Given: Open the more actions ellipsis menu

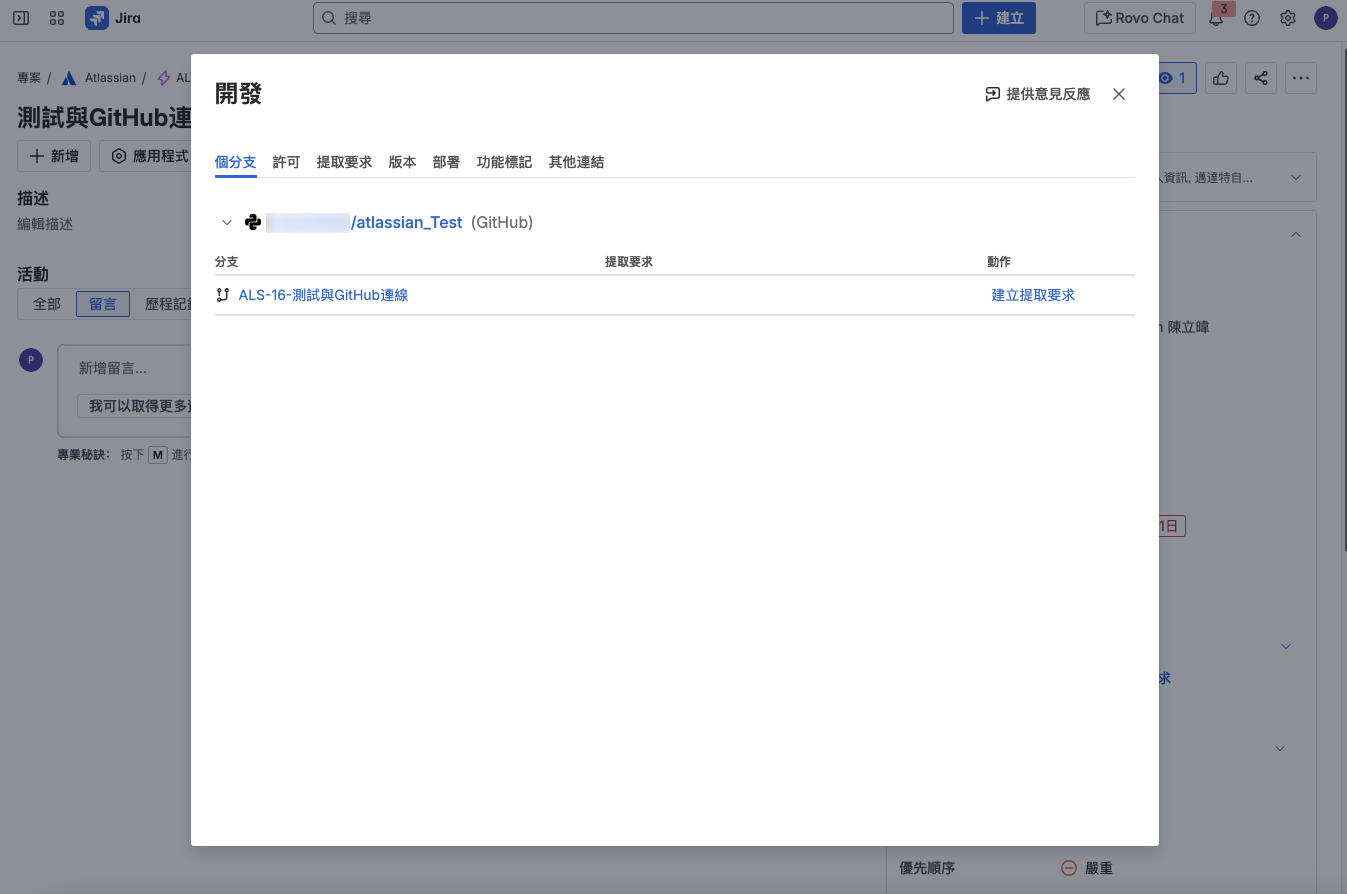Looking at the screenshot, I should click(x=1300, y=78).
